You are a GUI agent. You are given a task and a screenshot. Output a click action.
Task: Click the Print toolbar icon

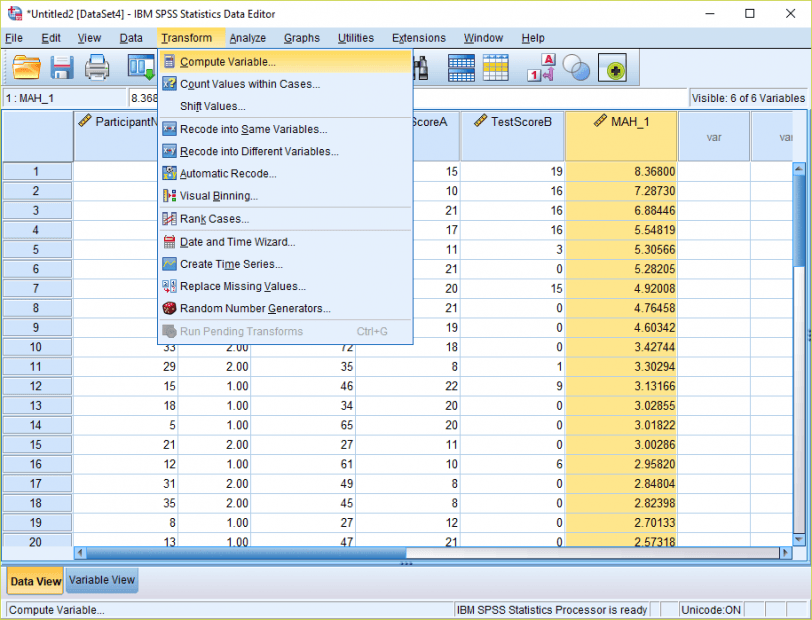click(x=97, y=67)
